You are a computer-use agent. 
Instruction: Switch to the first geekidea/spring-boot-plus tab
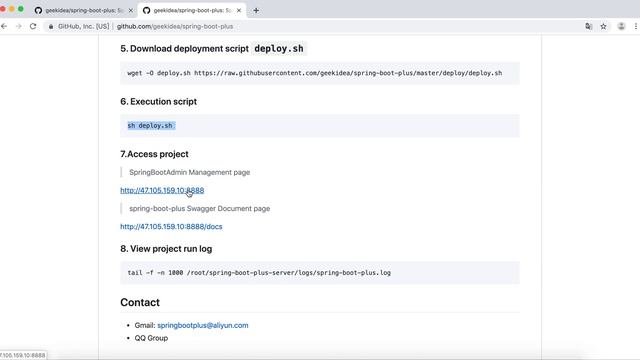pos(84,11)
